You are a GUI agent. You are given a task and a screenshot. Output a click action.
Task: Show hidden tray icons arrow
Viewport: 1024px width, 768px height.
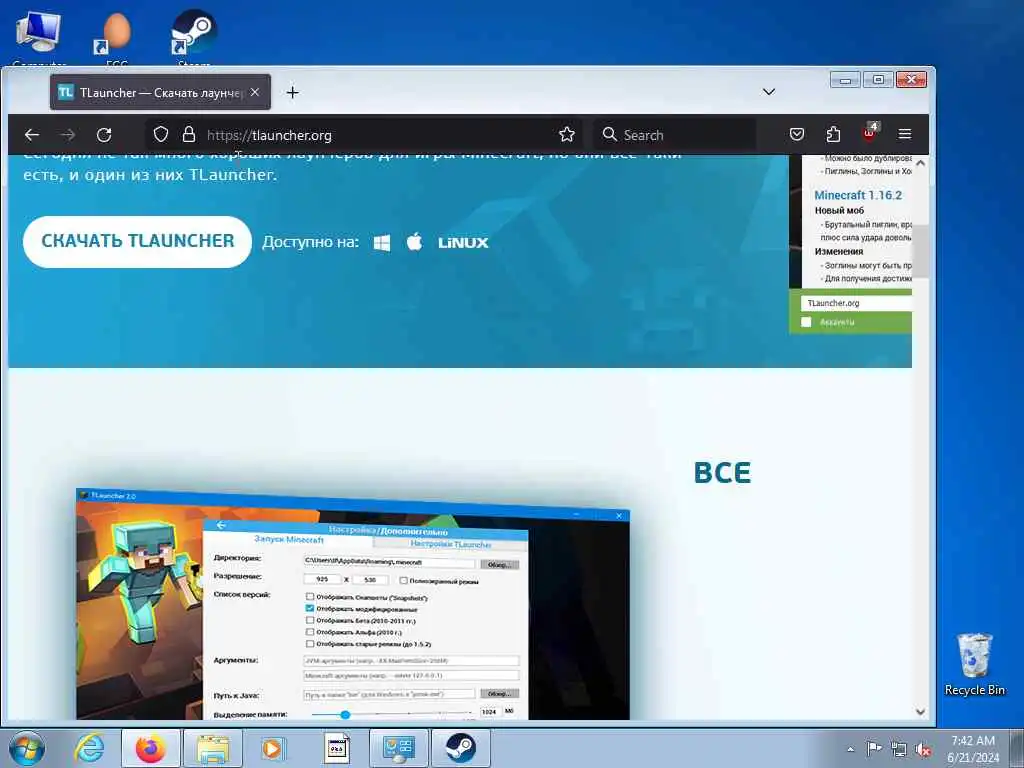click(x=850, y=749)
